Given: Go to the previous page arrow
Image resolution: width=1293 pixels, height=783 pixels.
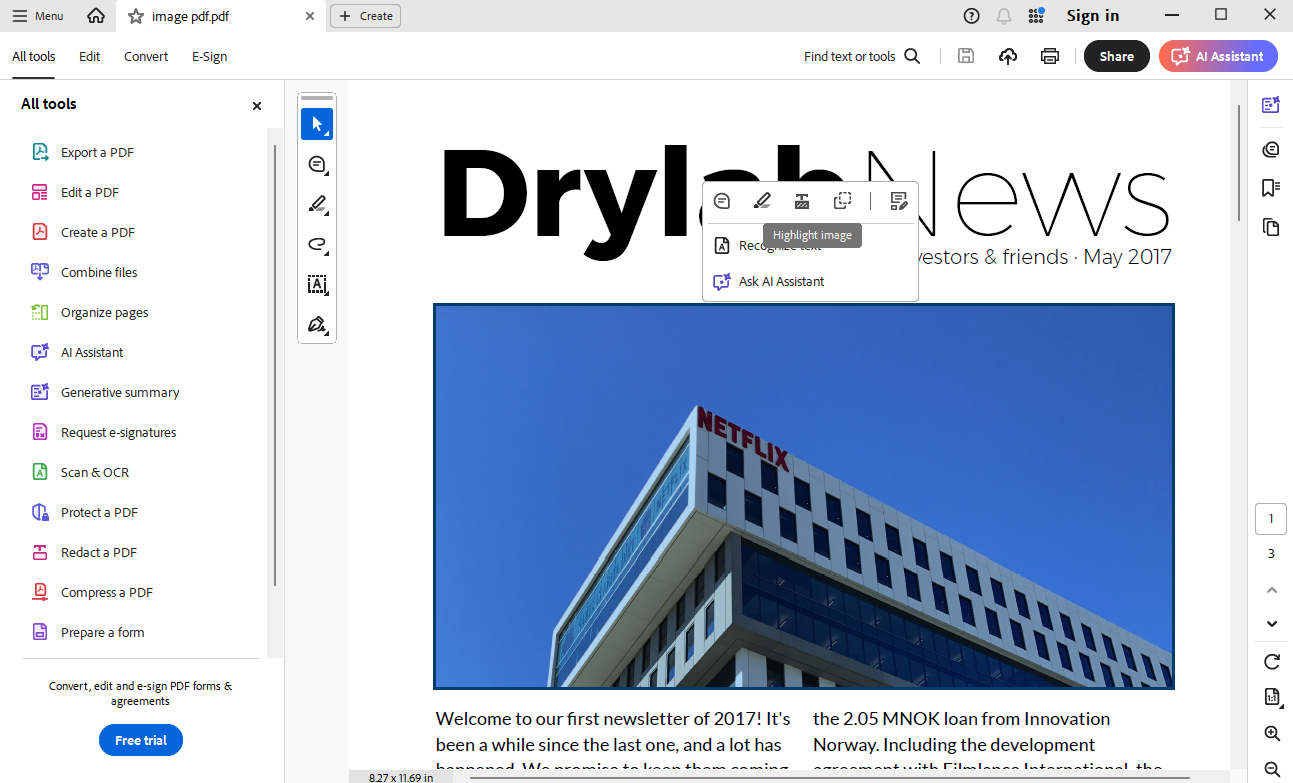Looking at the screenshot, I should 1272,590.
